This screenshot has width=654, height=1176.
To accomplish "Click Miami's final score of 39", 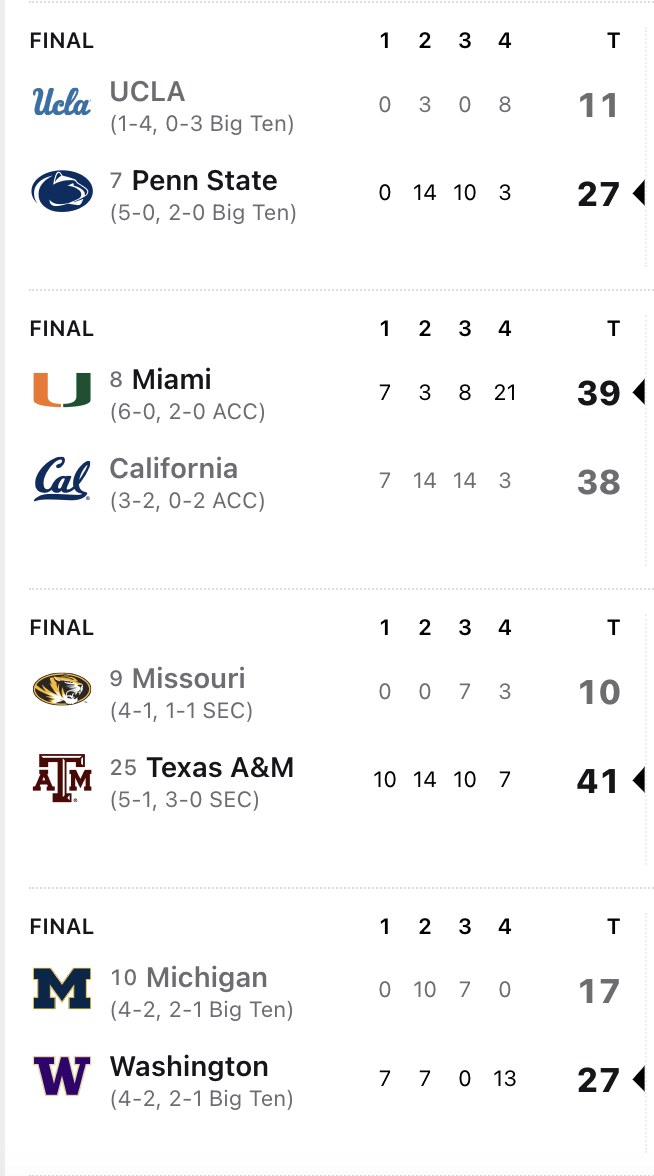I will (x=598, y=393).
